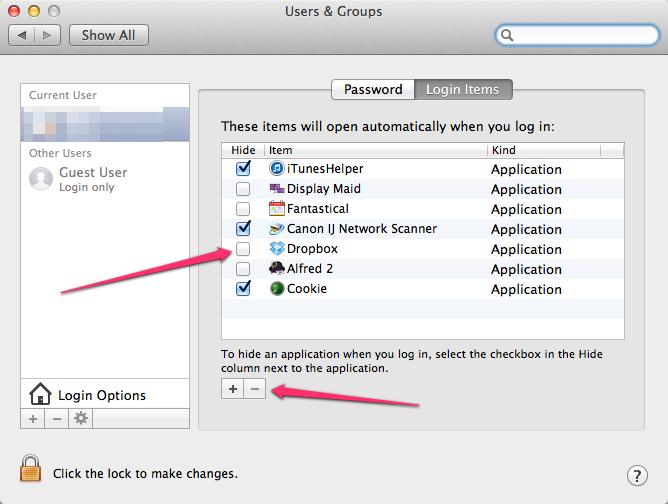Click the green Cookie app icon
This screenshot has height=504, width=668.
[276, 288]
